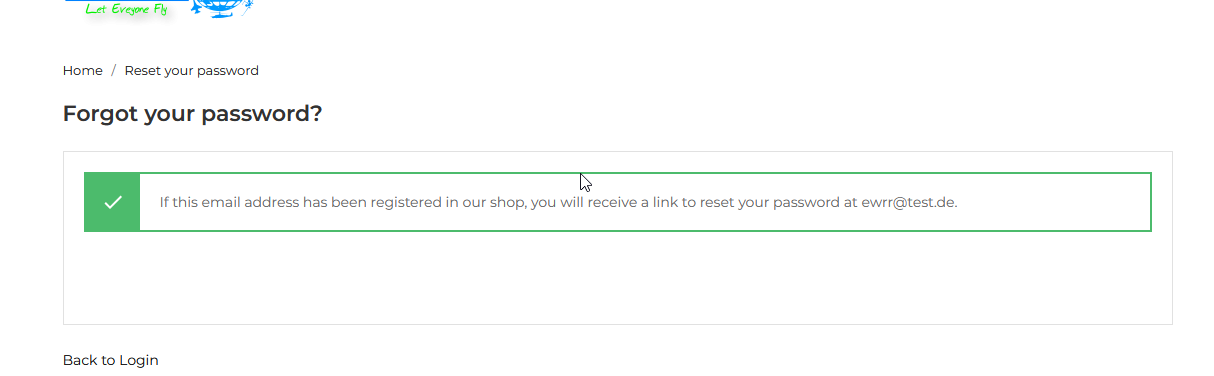This screenshot has height=376, width=1214.
Task: Click the word 'Forgot' in the page title
Action: tap(100, 114)
